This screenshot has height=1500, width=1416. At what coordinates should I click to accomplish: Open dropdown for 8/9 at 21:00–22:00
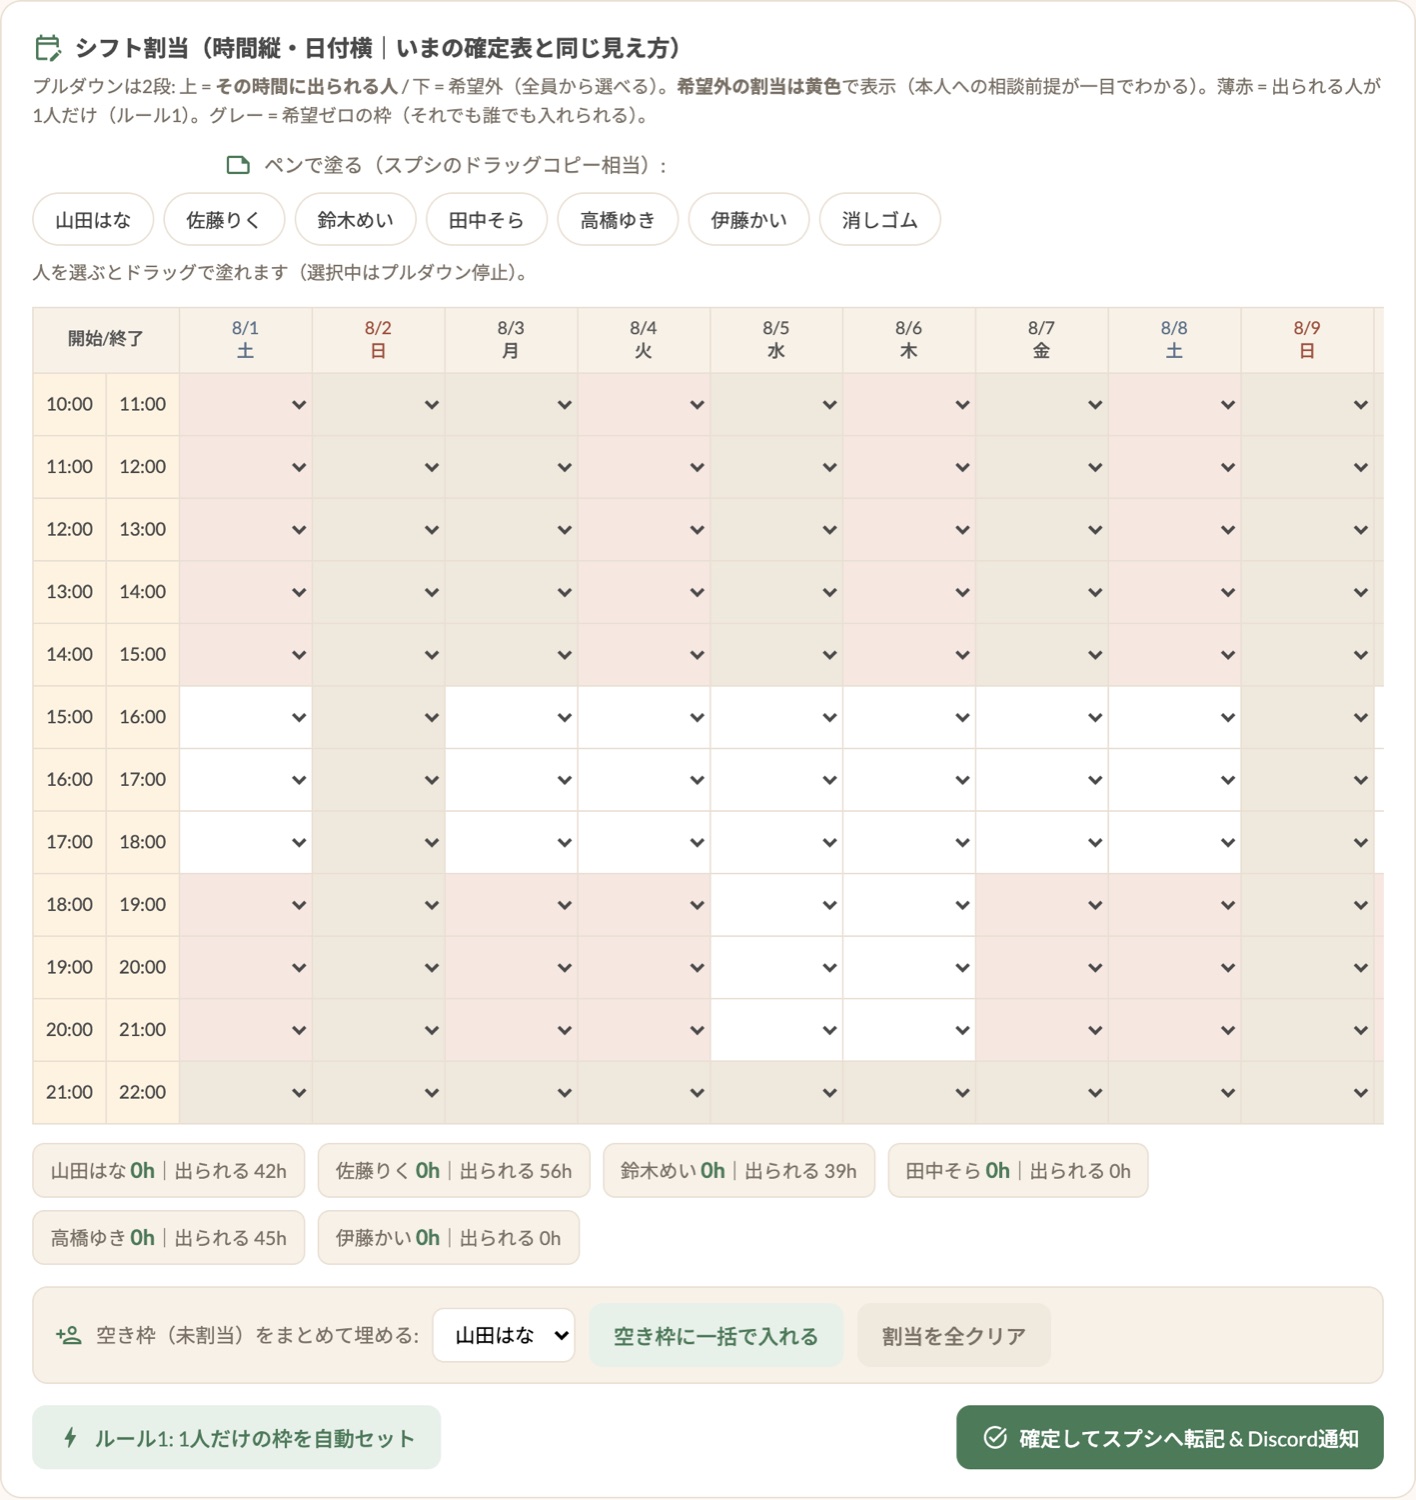[1308, 1092]
